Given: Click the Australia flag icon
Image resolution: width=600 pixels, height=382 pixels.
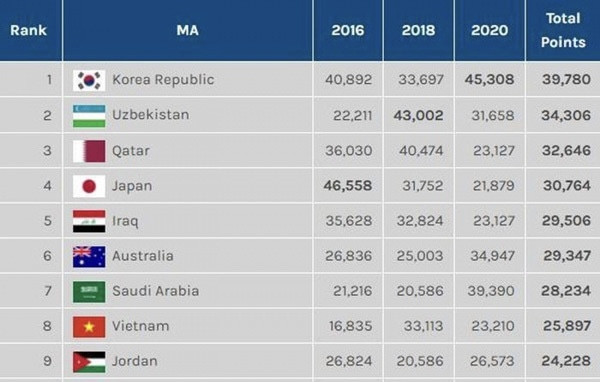Looking at the screenshot, I should click(x=89, y=256).
